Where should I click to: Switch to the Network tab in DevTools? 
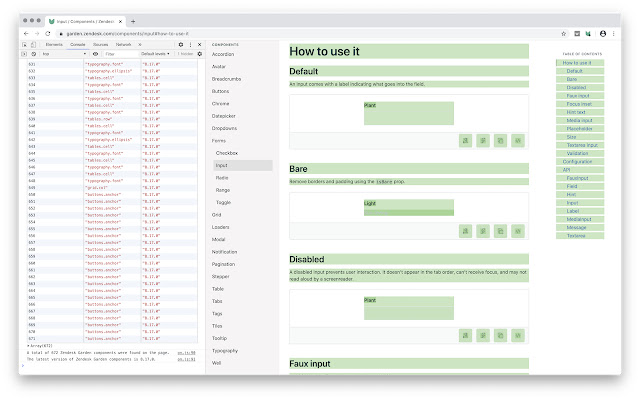click(123, 44)
